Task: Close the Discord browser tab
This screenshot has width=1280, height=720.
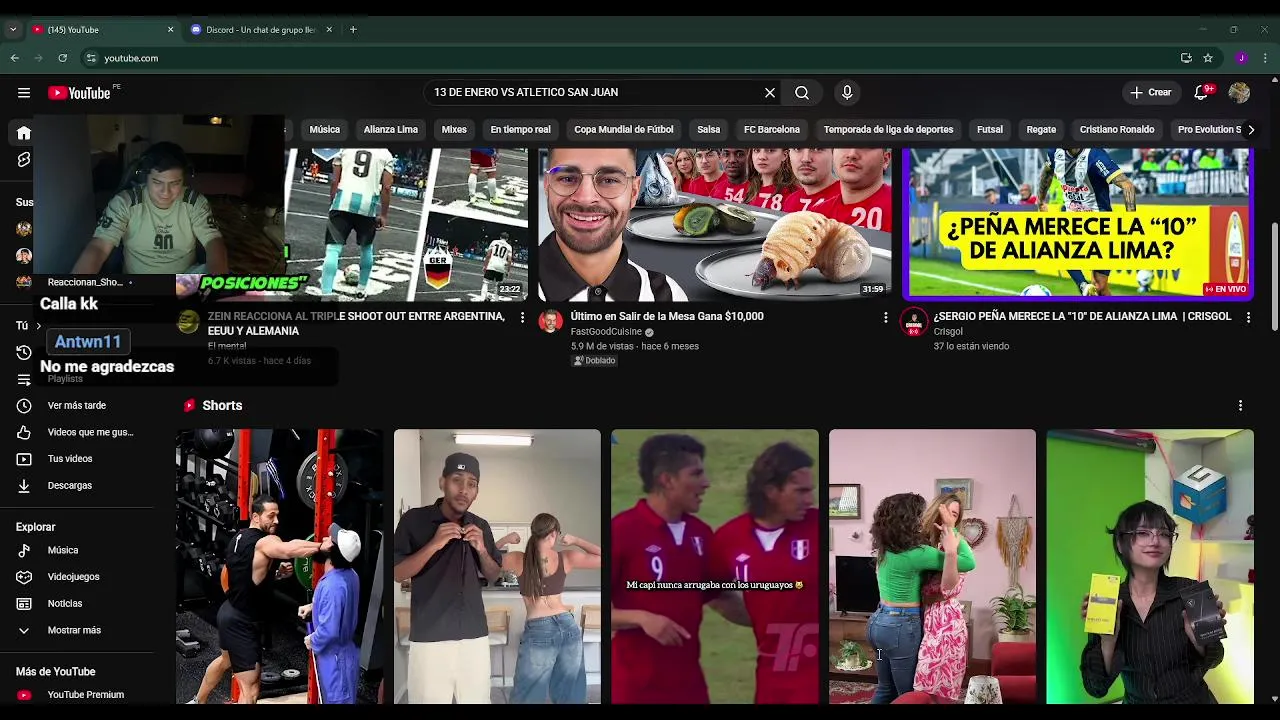Action: tap(329, 30)
